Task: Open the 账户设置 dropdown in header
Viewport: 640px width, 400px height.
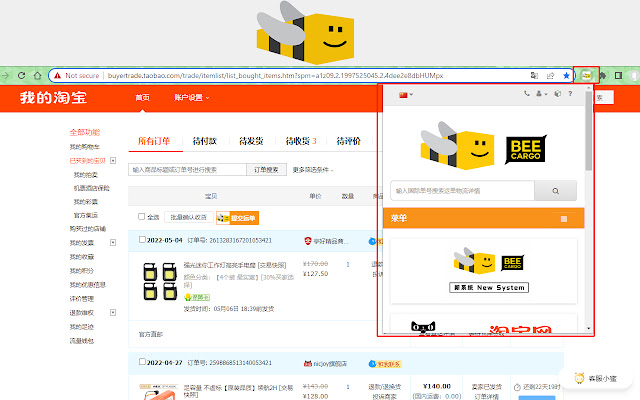Action: click(191, 98)
